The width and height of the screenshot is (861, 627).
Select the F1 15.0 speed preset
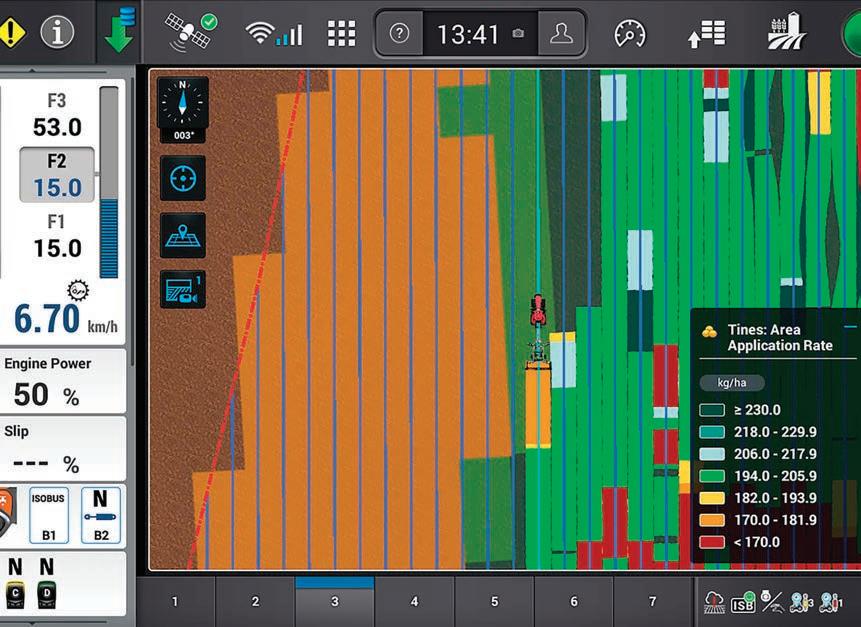[x=57, y=236]
